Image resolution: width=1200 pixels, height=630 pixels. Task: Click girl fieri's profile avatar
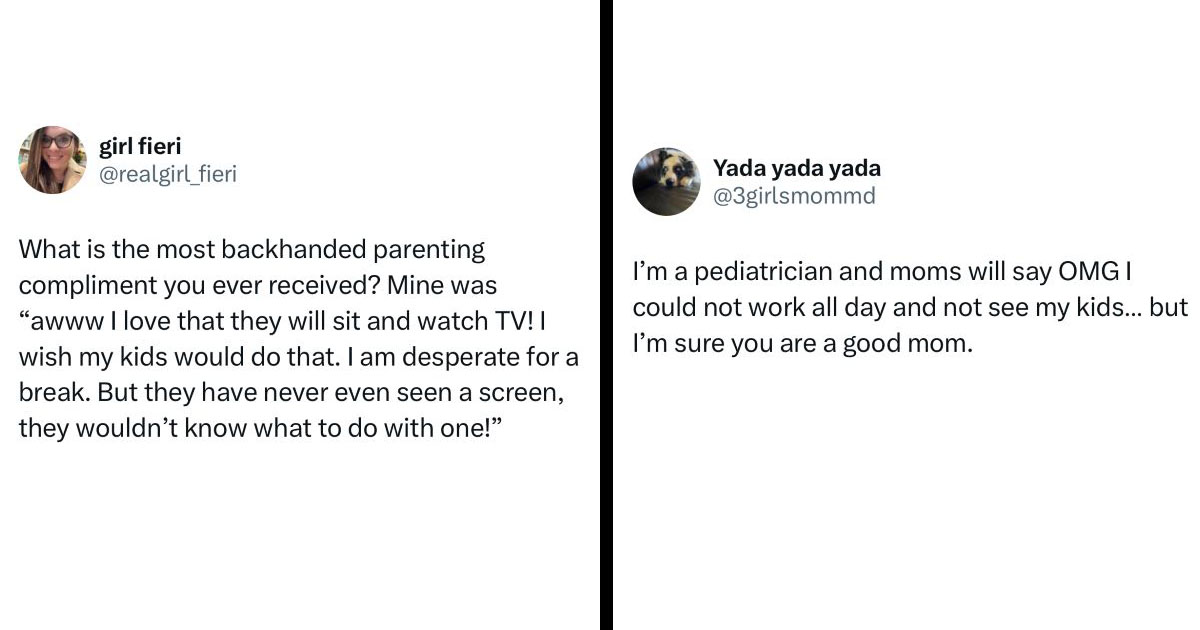pyautogui.click(x=52, y=160)
